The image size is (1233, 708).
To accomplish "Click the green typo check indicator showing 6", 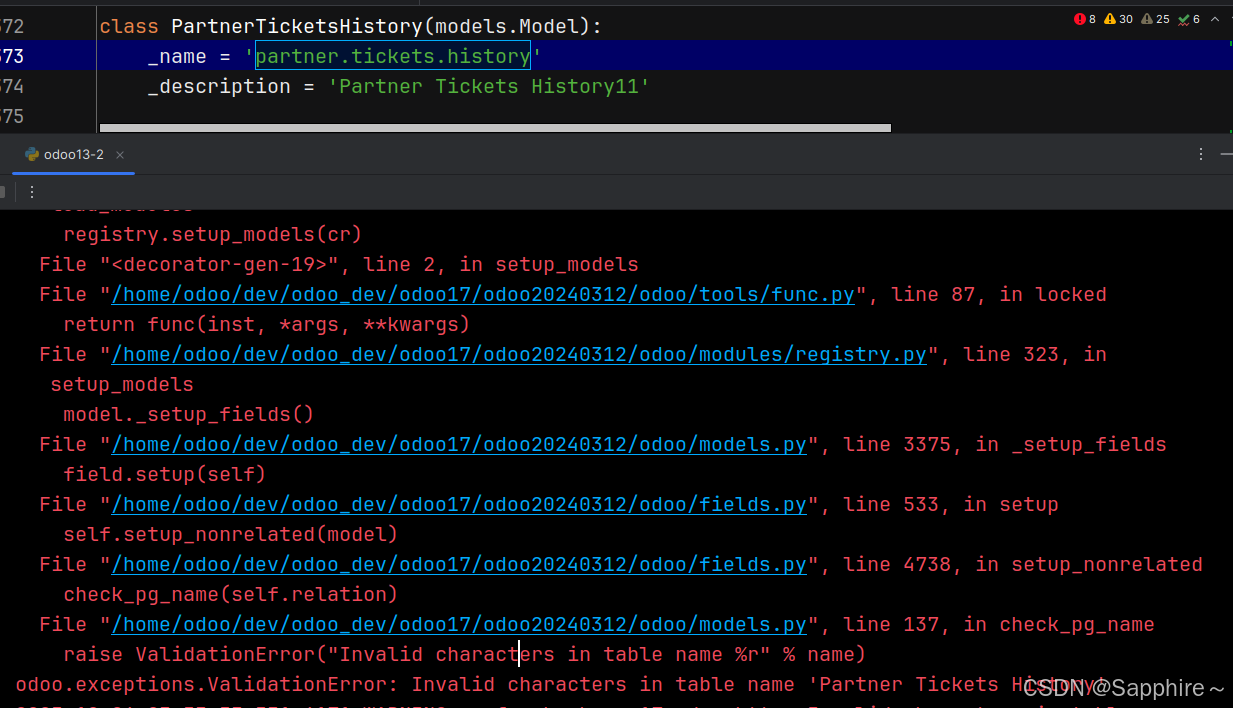I will (x=1189, y=19).
